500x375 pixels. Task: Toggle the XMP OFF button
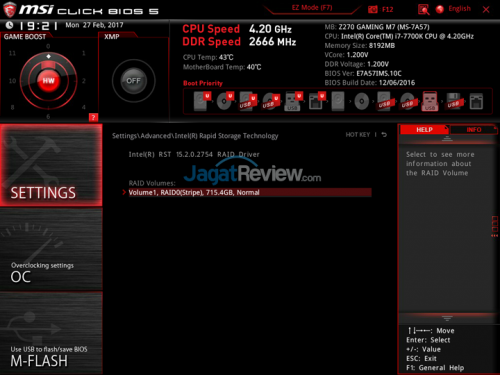133,81
